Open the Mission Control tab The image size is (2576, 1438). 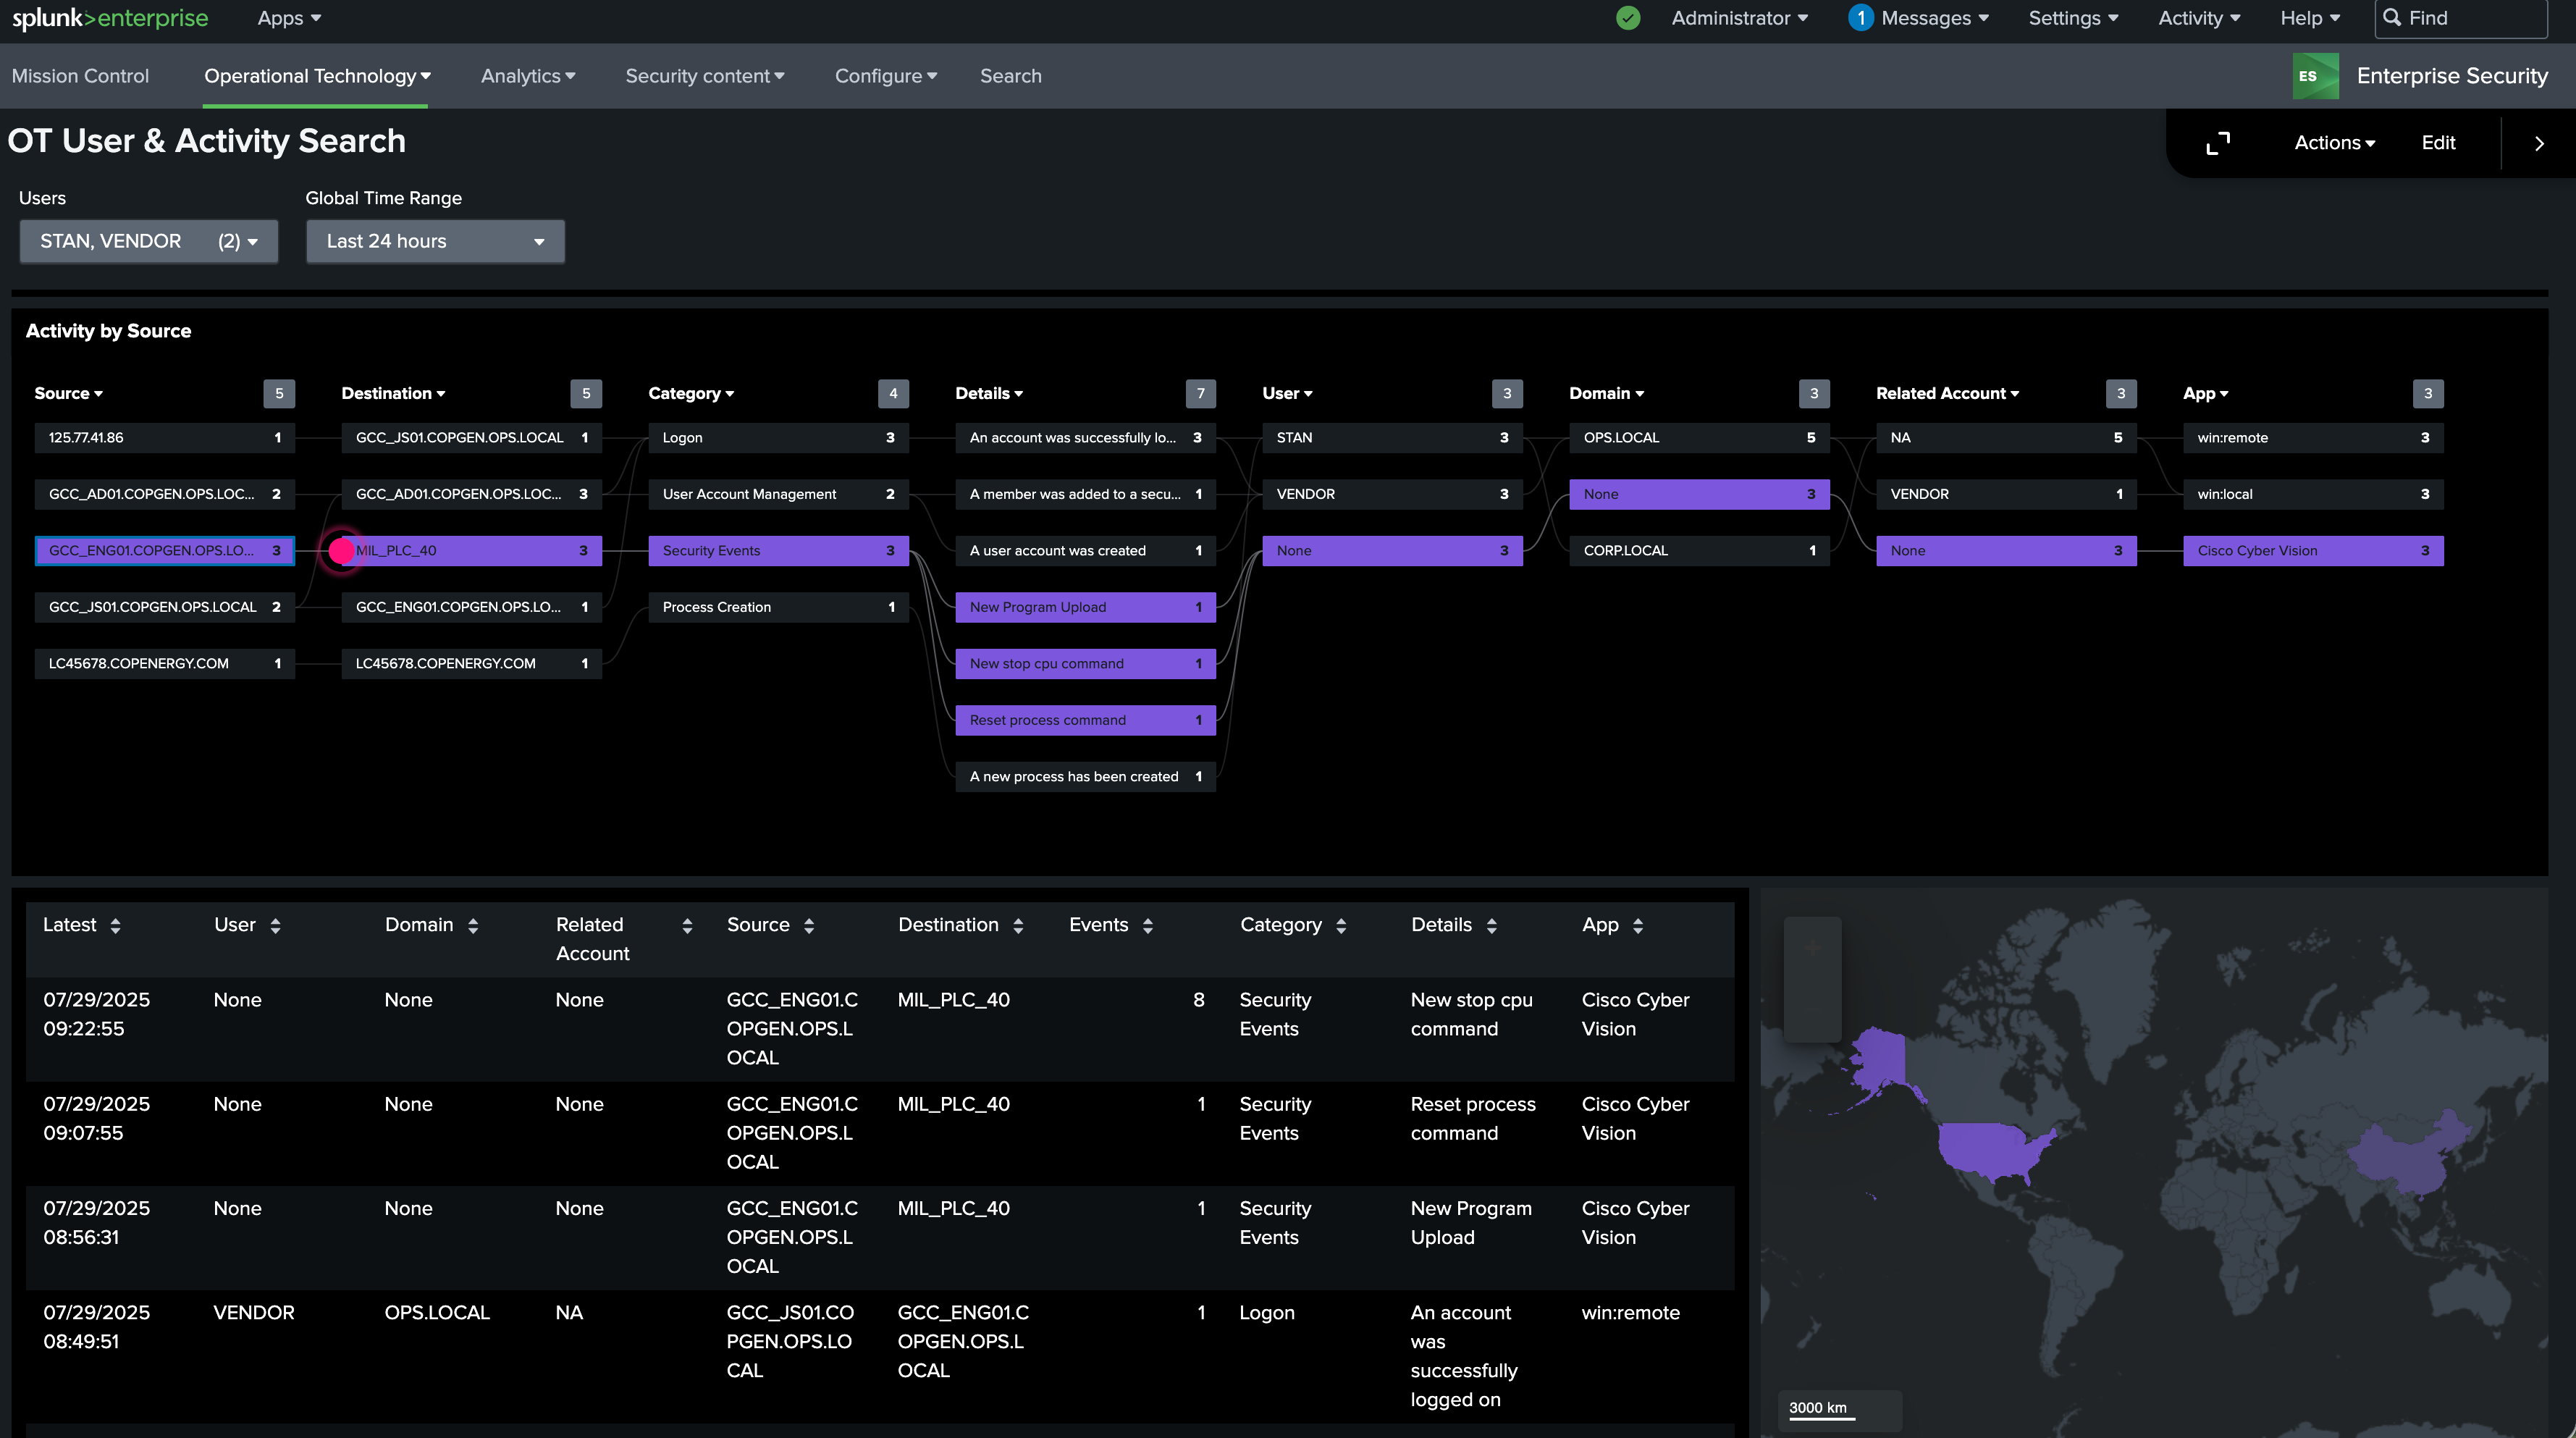pos(80,76)
